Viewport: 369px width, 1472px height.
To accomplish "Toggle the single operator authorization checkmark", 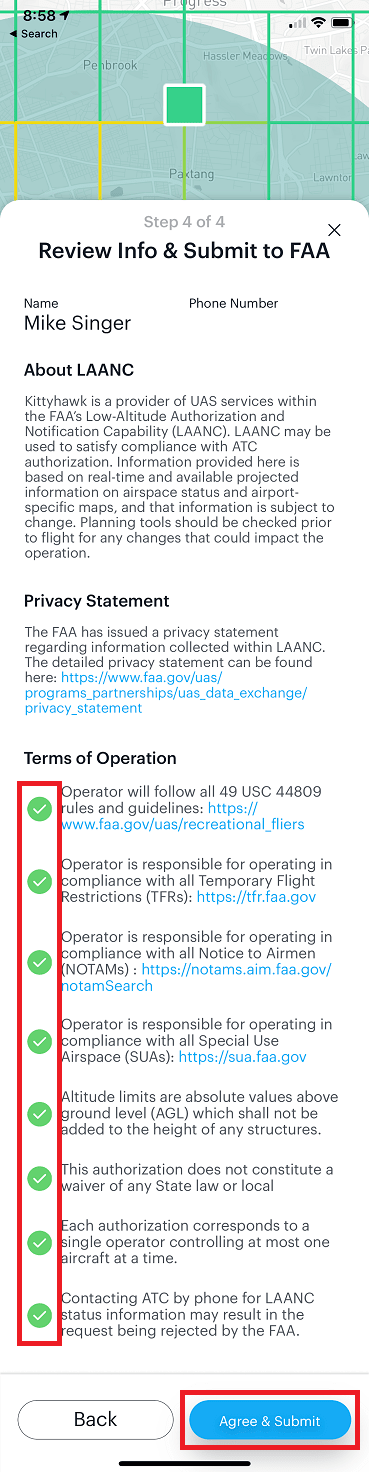I will [39, 1242].
